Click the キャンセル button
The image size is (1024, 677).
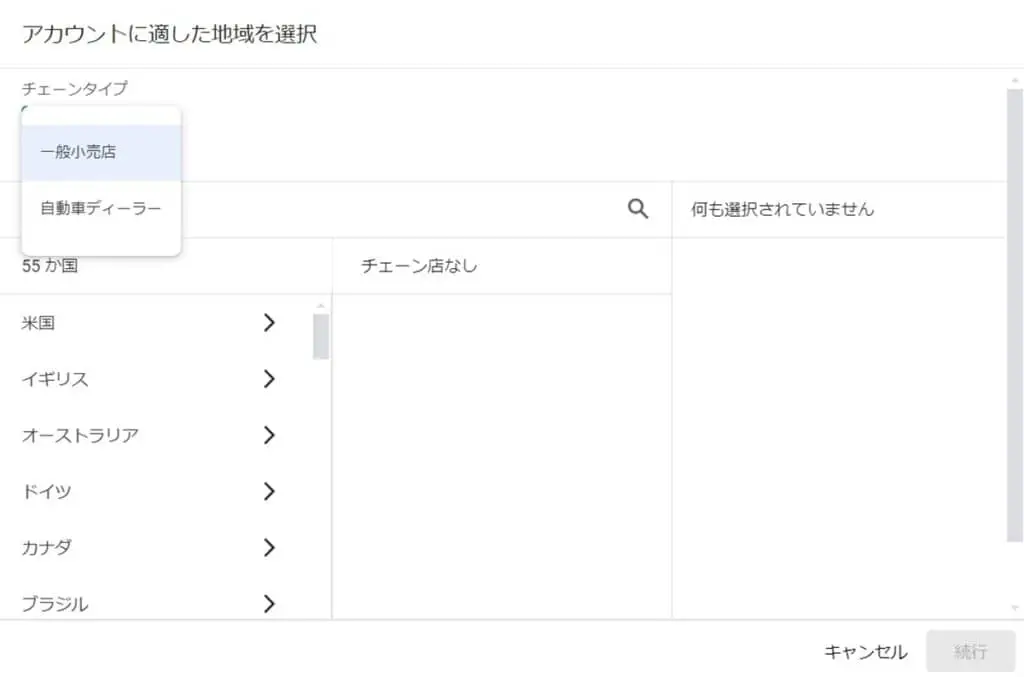[864, 650]
